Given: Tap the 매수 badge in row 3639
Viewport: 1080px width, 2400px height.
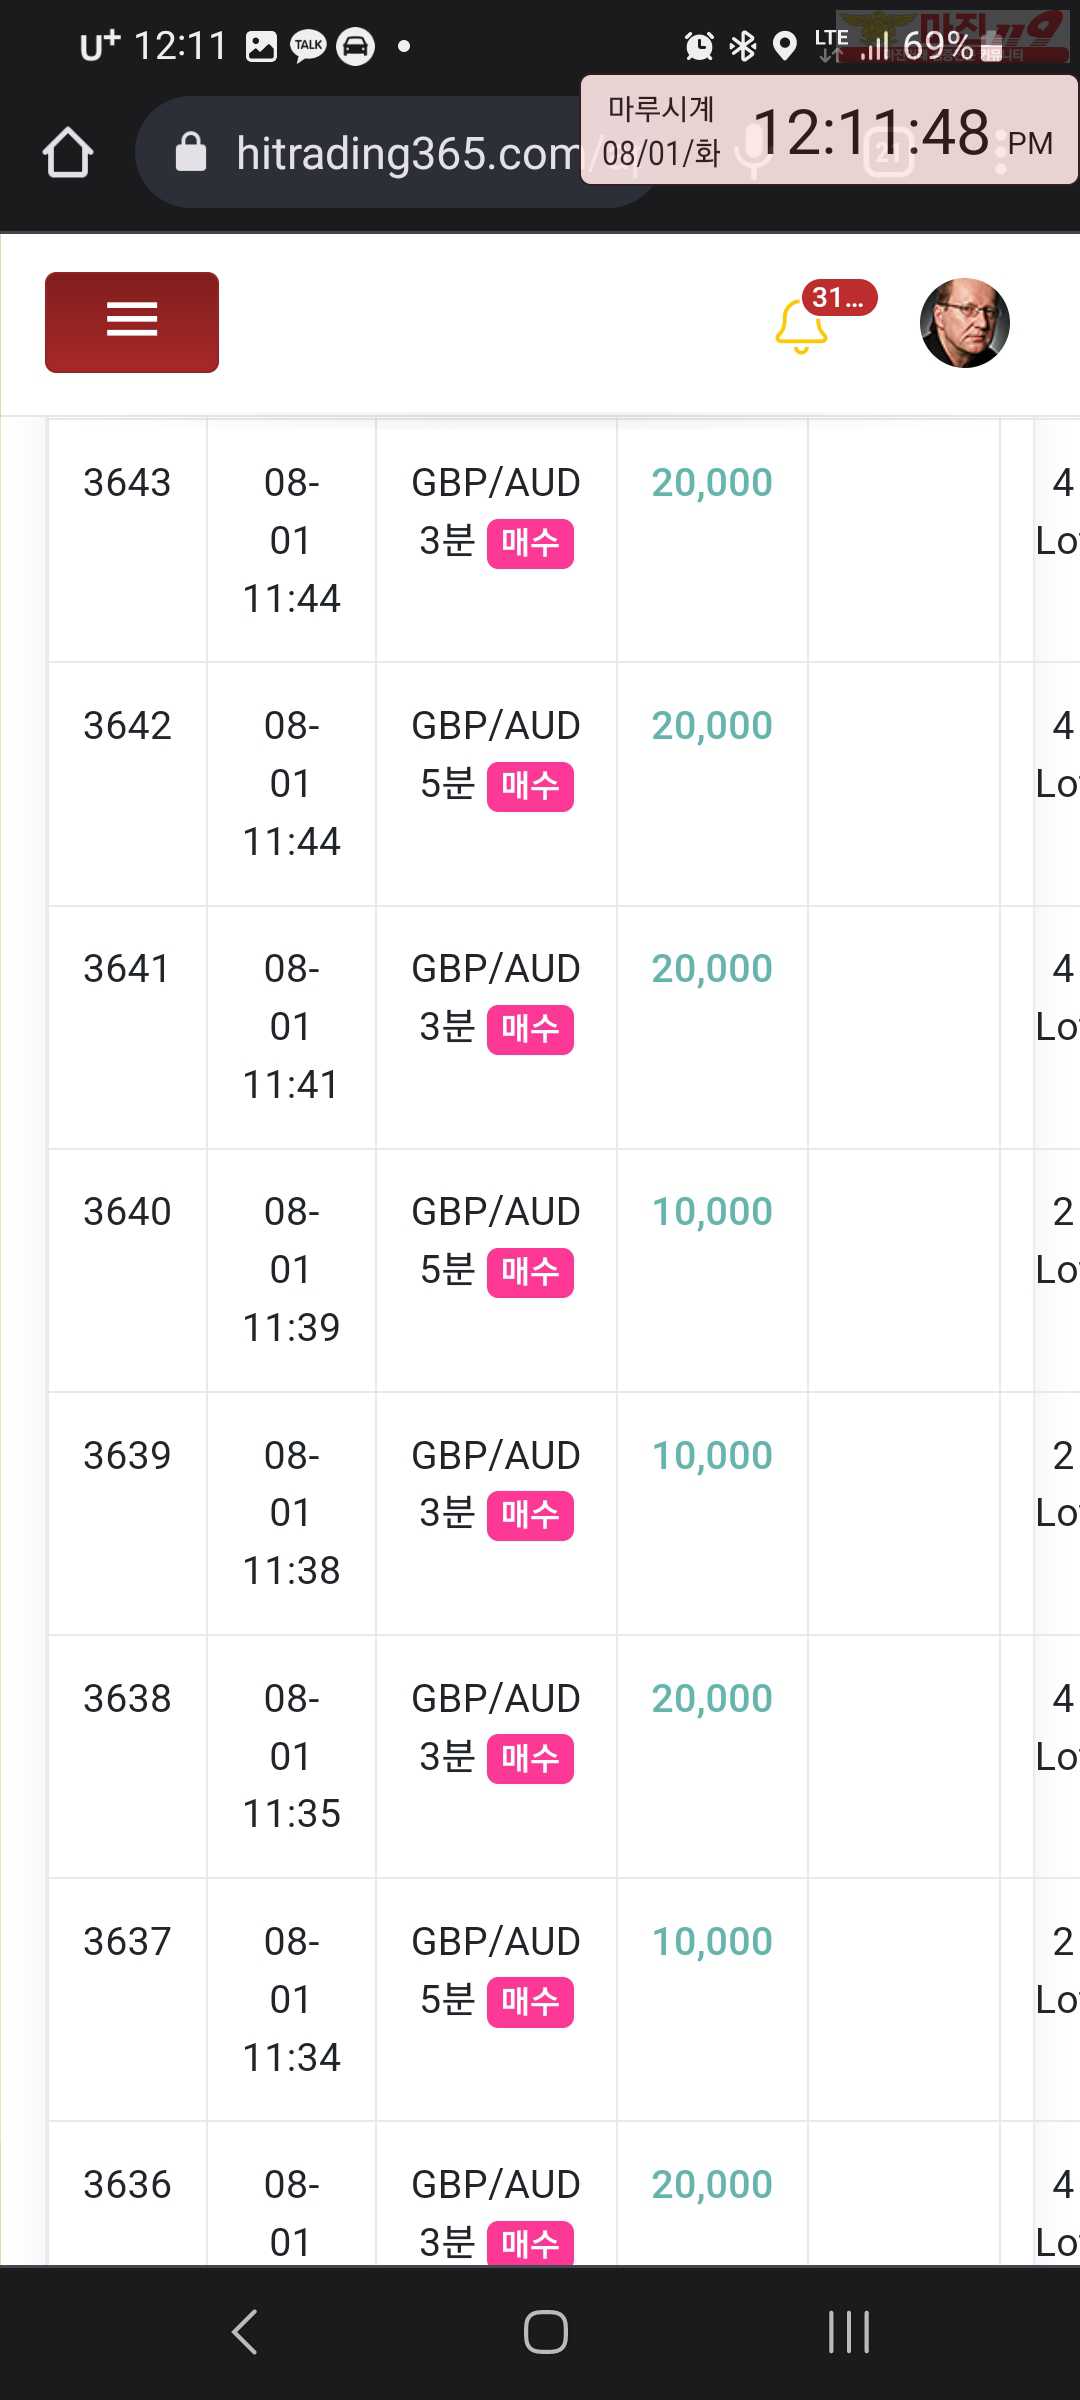Looking at the screenshot, I should click(x=530, y=1515).
